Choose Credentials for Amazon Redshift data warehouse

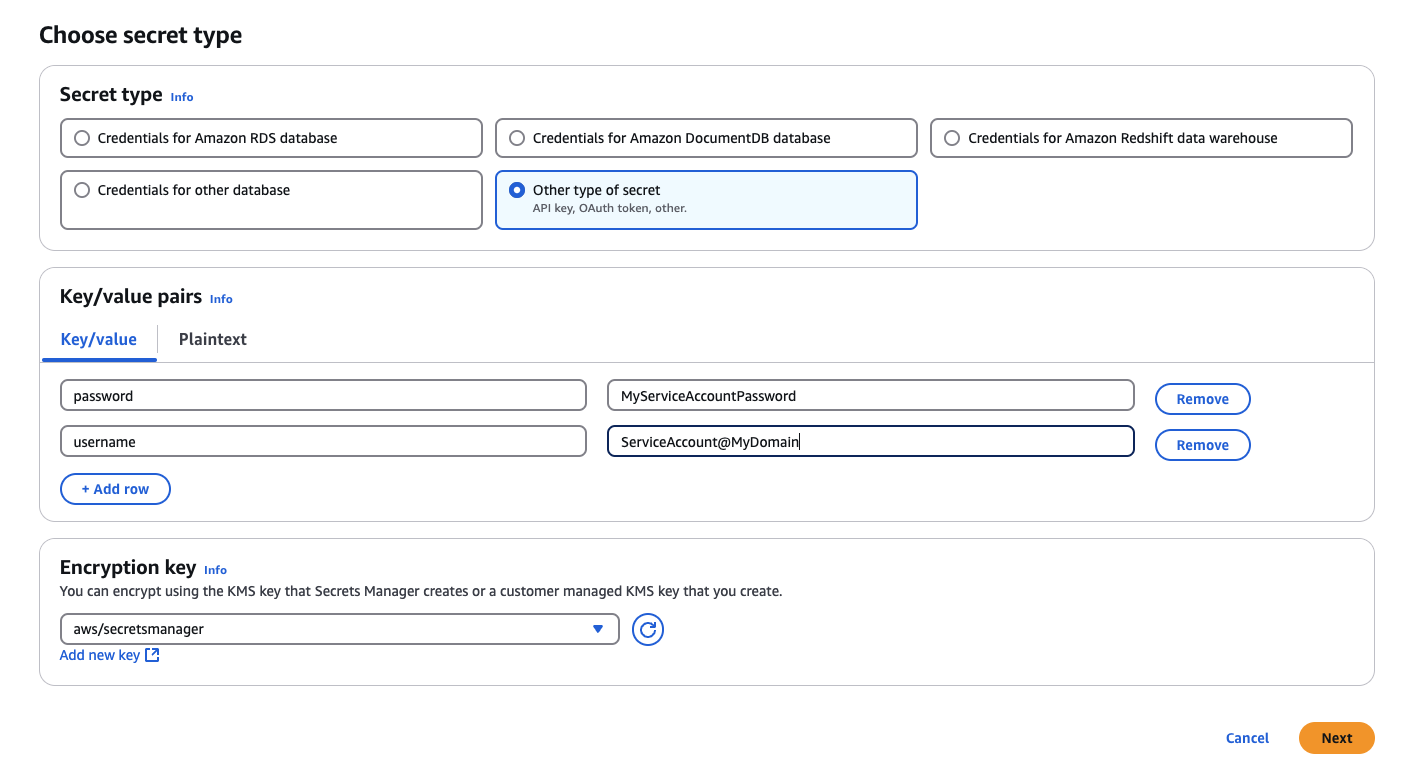coord(952,138)
